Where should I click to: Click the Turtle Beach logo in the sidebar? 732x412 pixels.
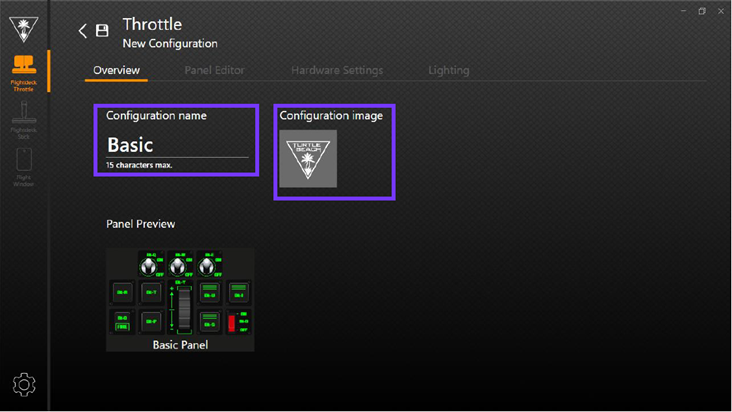click(x=24, y=29)
